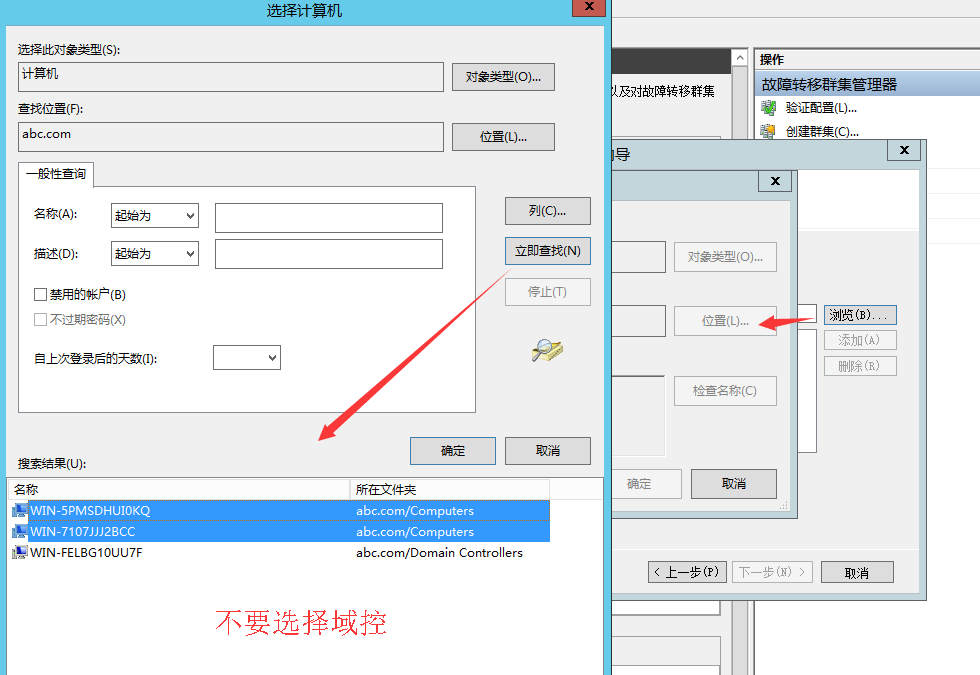Select the 一般性查询 tab
This screenshot has height=675, width=980.
point(56,174)
